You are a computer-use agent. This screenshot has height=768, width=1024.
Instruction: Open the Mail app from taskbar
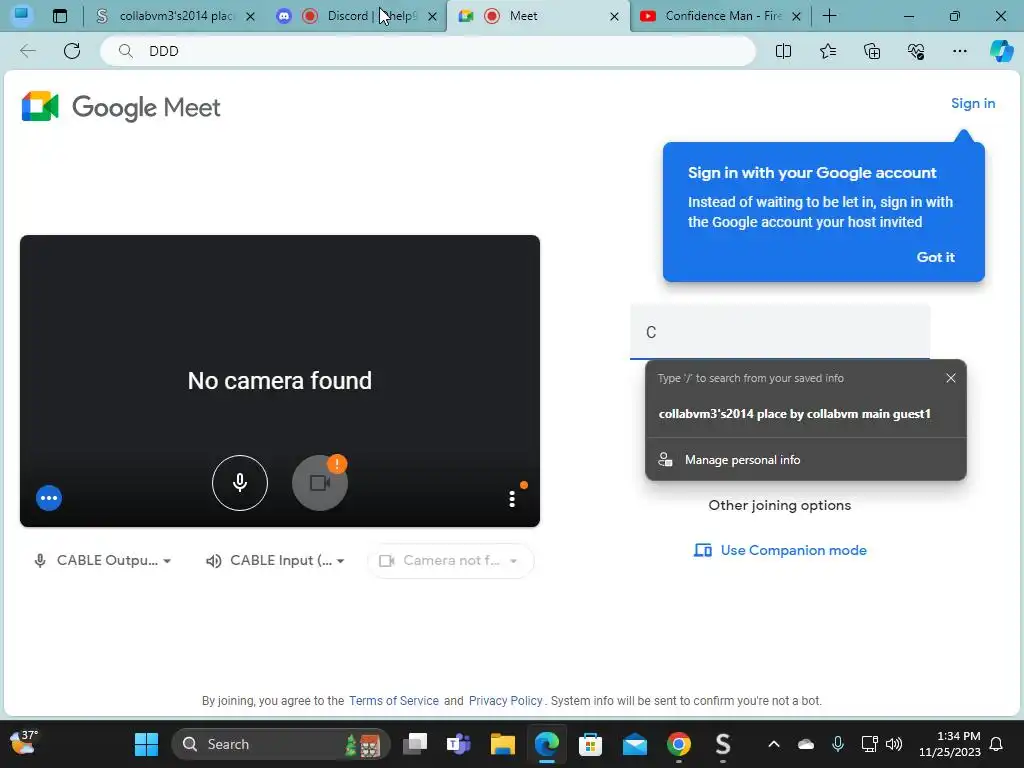click(635, 744)
